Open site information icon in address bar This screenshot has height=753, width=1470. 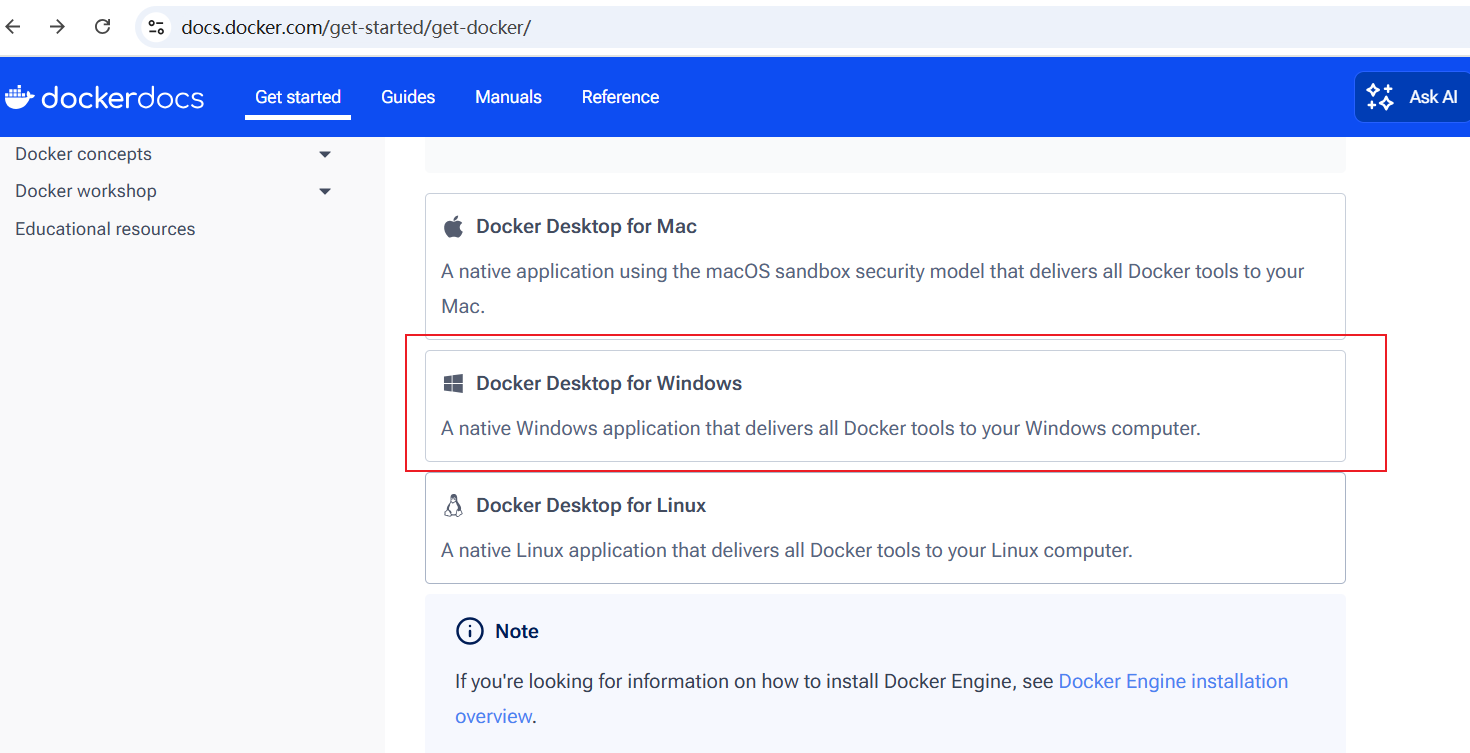tap(156, 27)
